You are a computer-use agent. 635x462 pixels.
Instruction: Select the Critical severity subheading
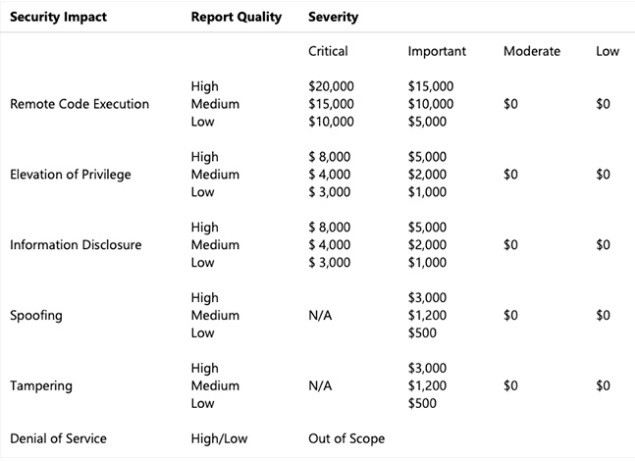[x=328, y=51]
